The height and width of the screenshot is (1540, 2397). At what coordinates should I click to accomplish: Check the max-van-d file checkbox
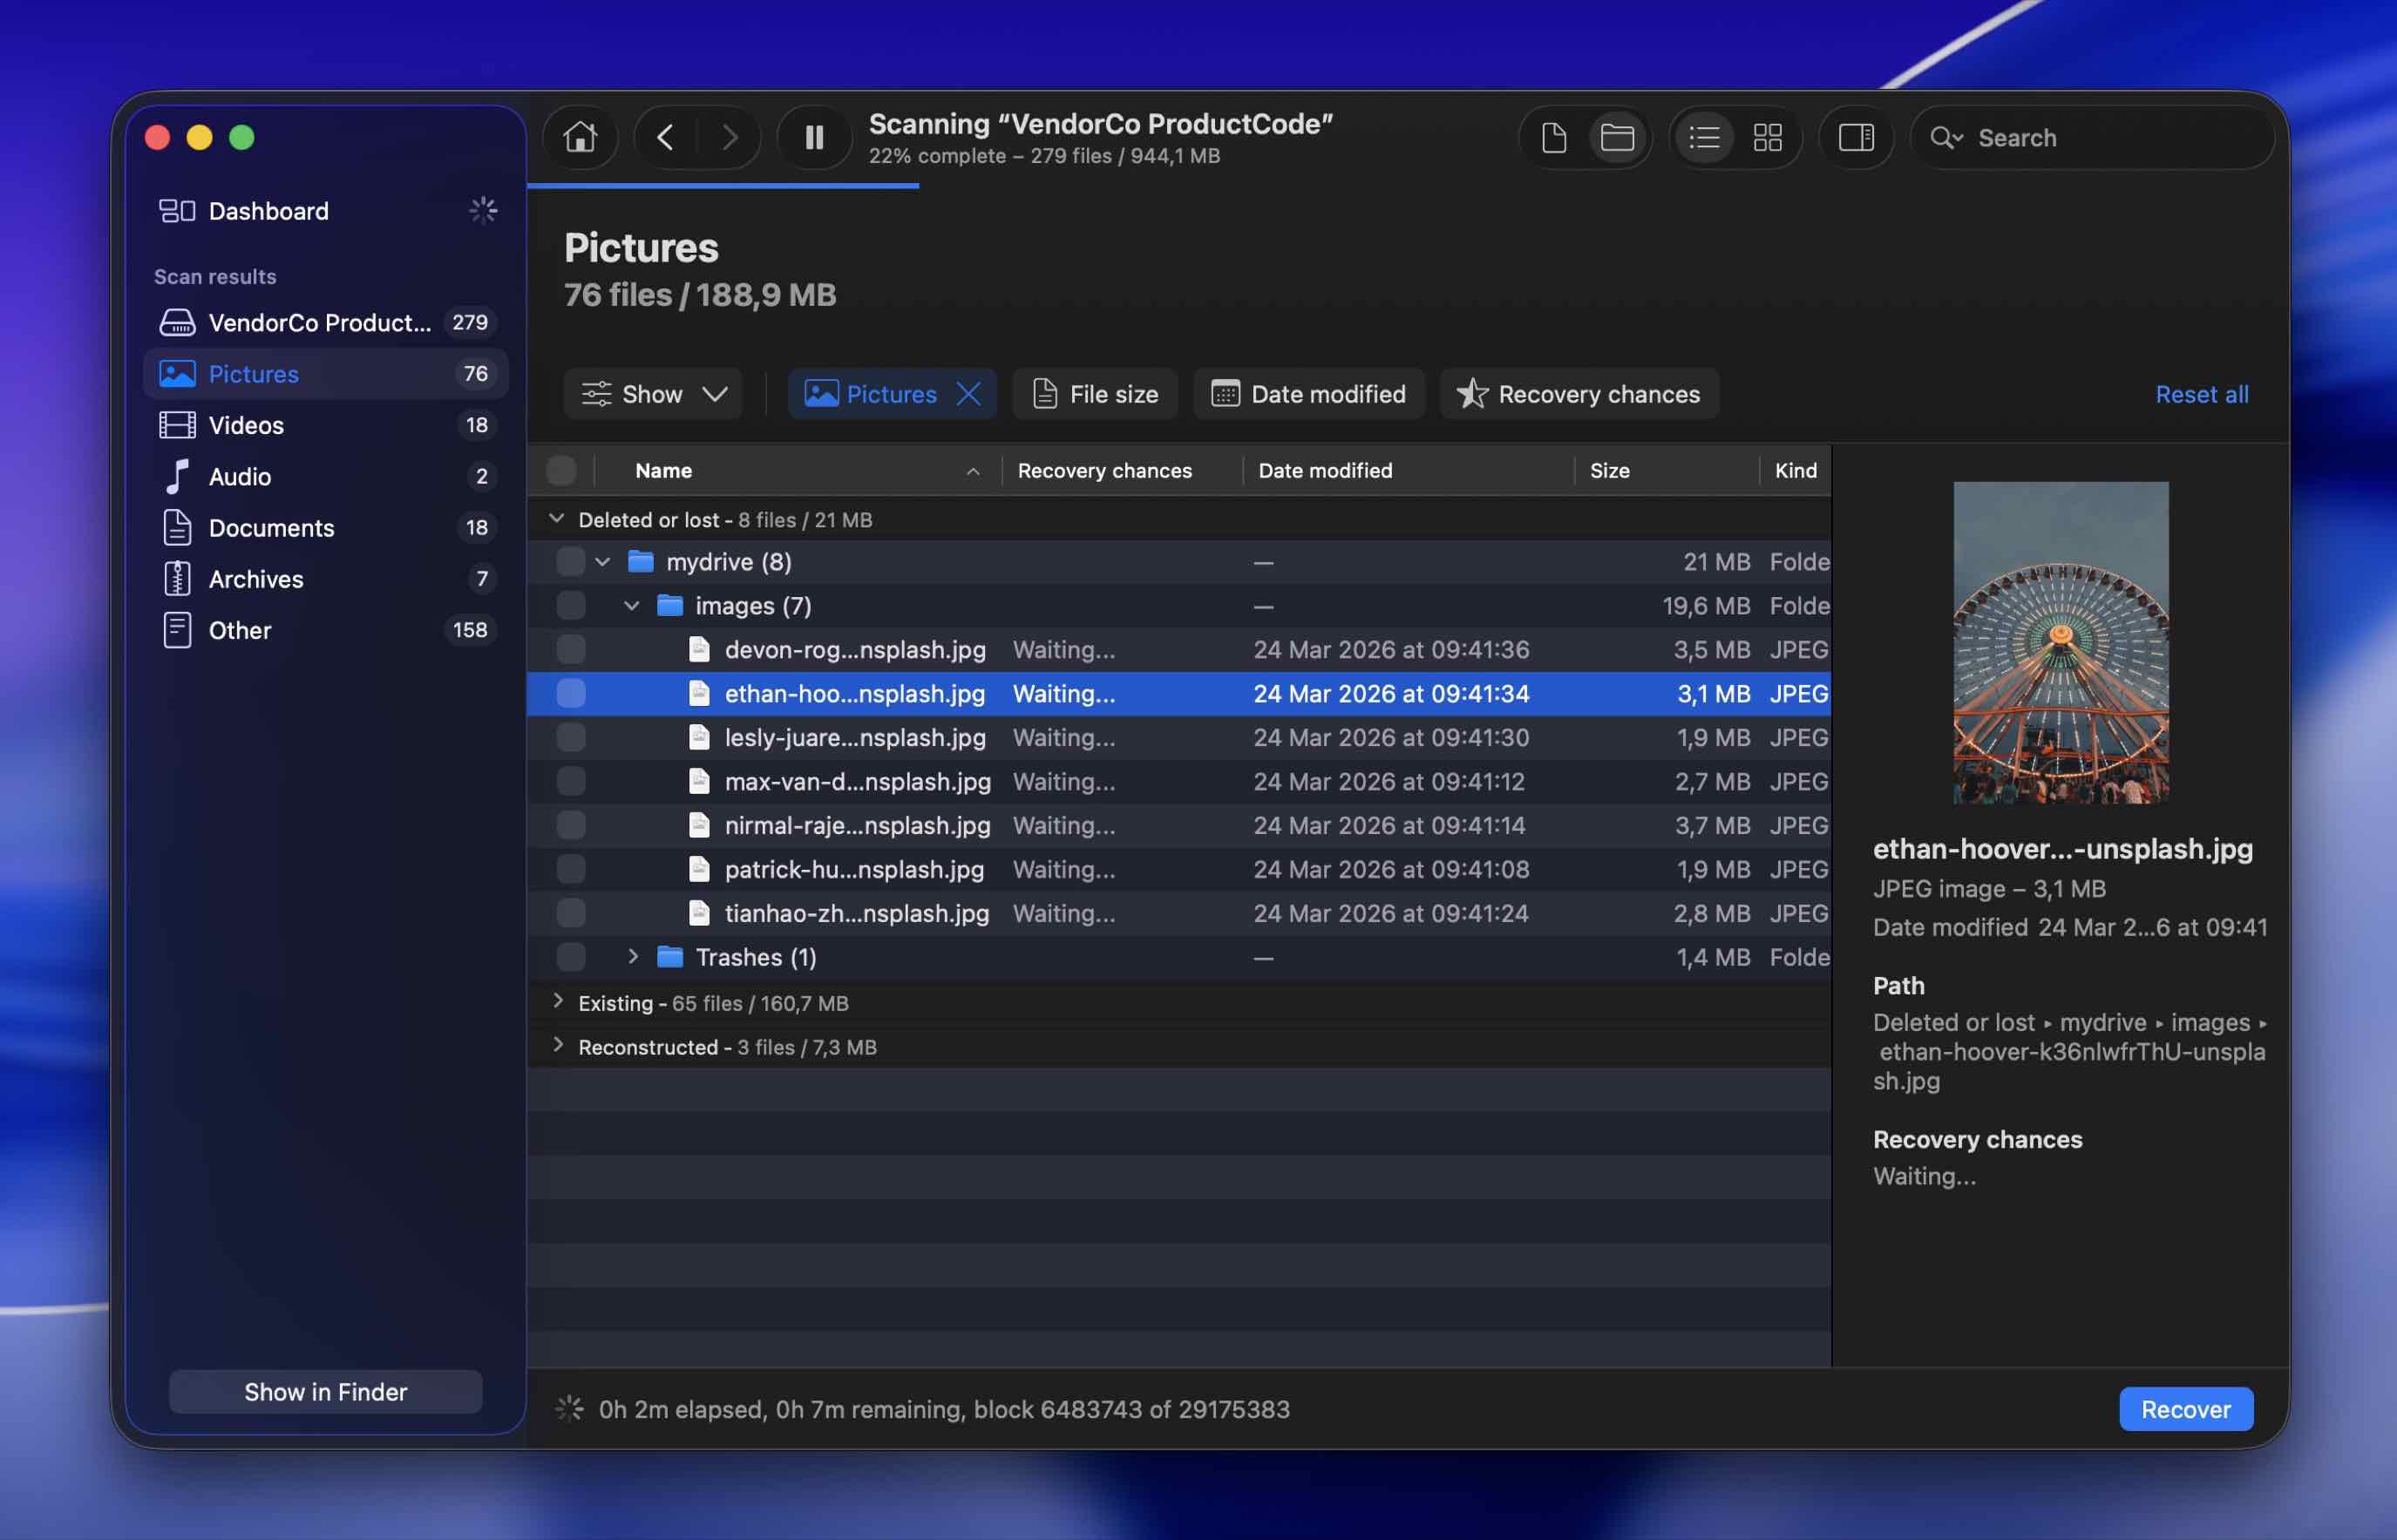571,782
